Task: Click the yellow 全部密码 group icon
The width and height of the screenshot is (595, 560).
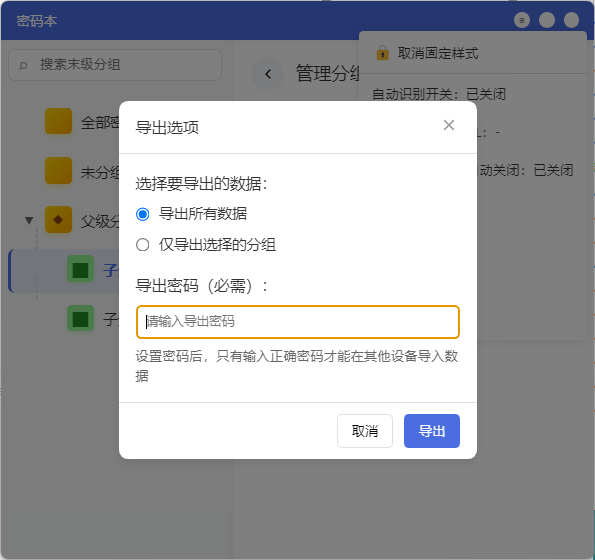Action: (x=58, y=121)
